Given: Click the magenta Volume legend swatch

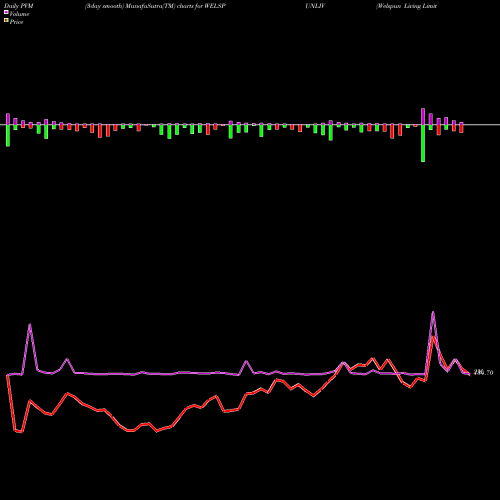Looking at the screenshot, I should (x=6, y=13).
